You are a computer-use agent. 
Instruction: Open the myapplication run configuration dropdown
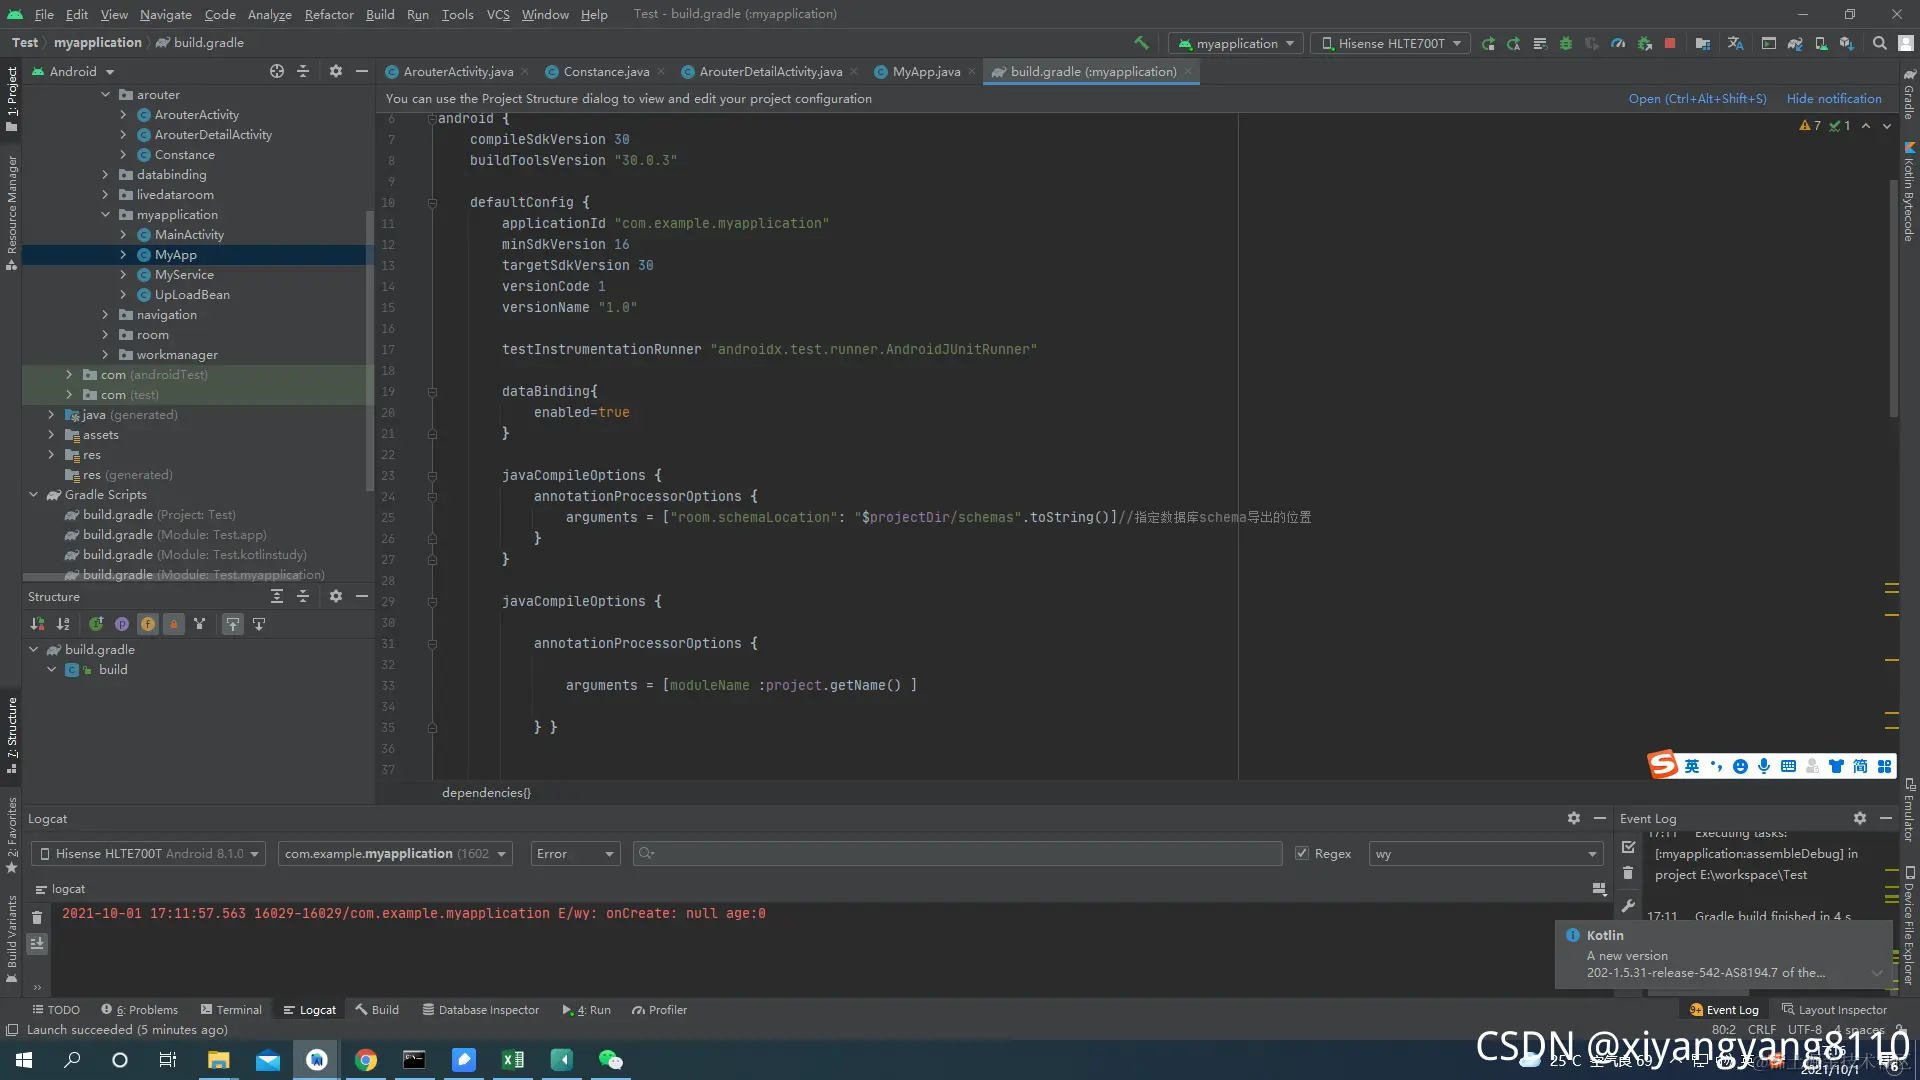pyautogui.click(x=1237, y=43)
